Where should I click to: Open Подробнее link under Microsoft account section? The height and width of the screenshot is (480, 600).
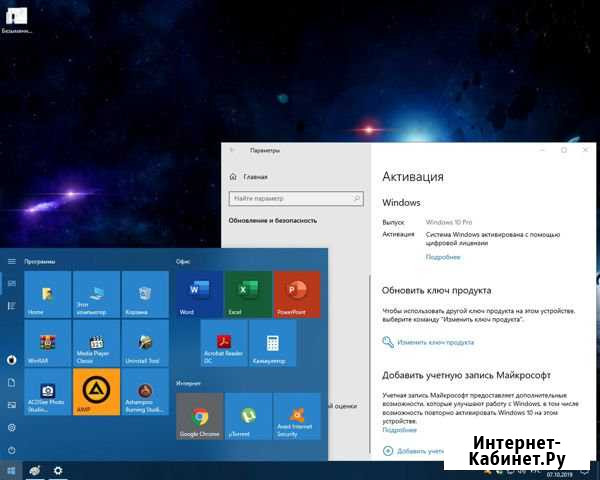click(x=399, y=430)
